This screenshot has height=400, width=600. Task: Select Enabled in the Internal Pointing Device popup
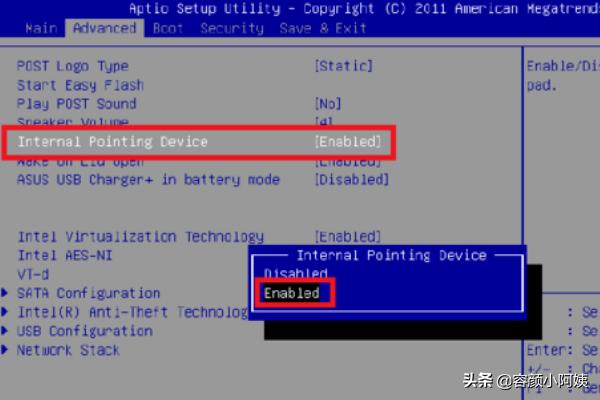click(x=292, y=293)
